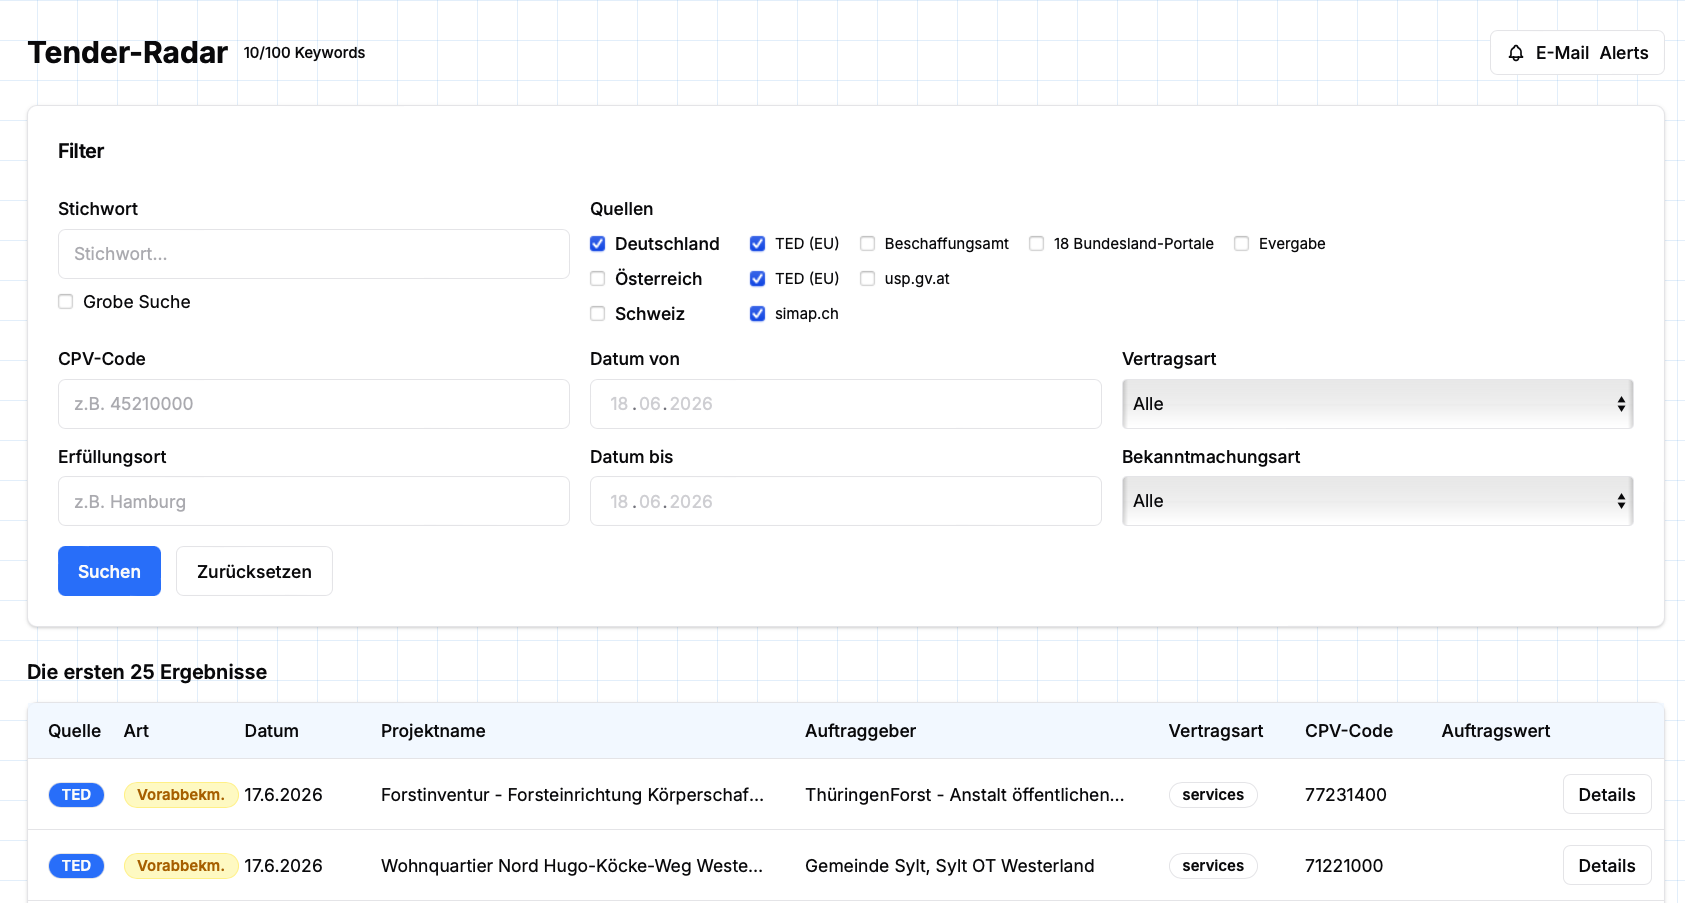Click CPV code 77231400
The image size is (1685, 903).
coord(1346,794)
